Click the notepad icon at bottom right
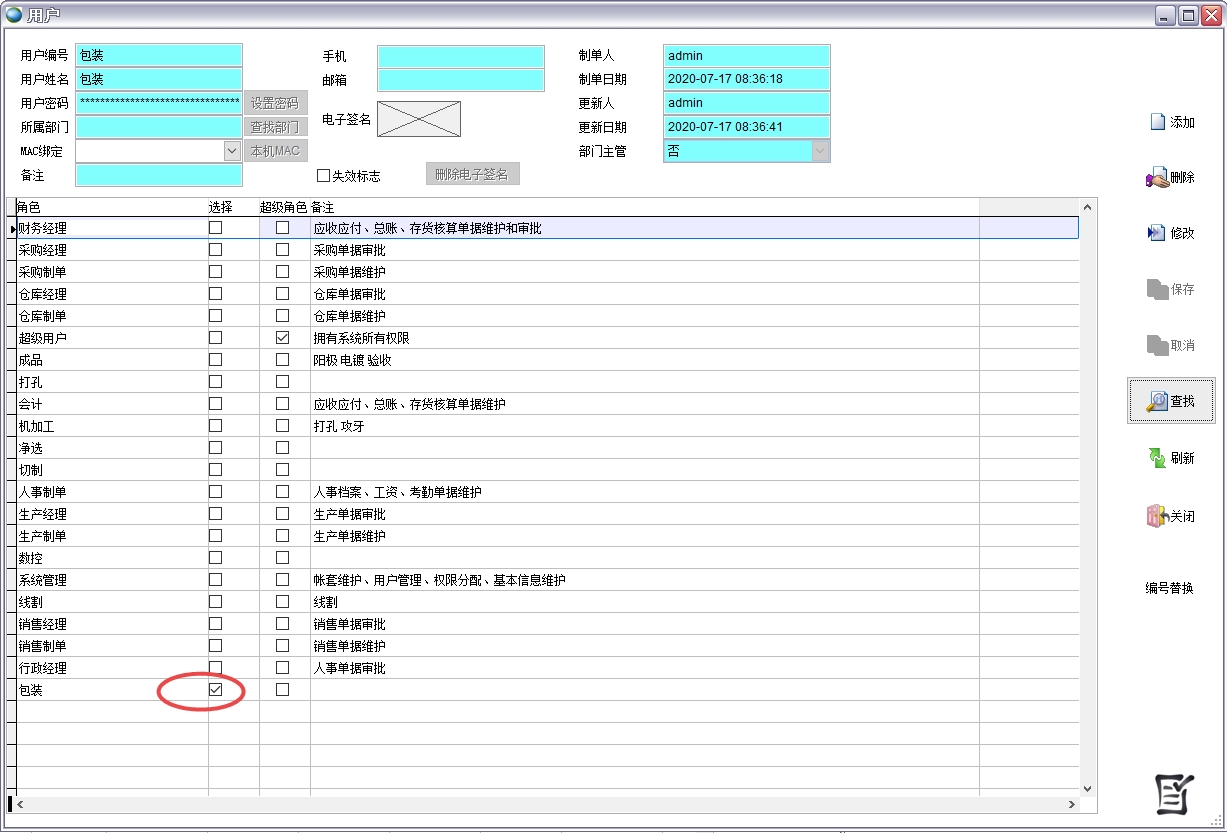1227x833 pixels. click(1174, 792)
